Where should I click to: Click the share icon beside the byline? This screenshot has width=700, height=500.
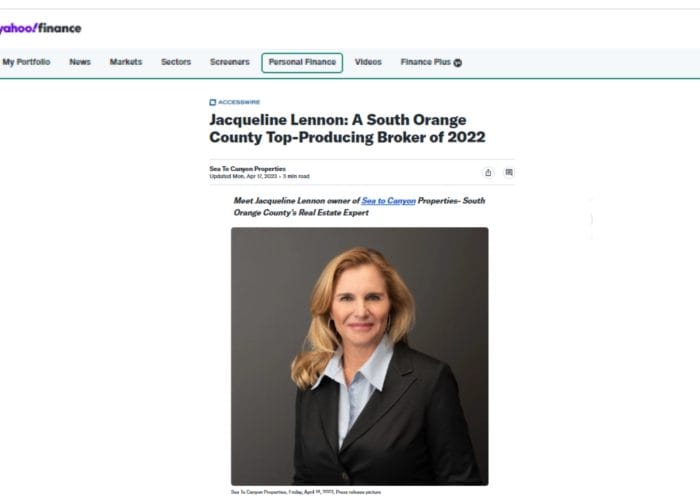pos(488,172)
